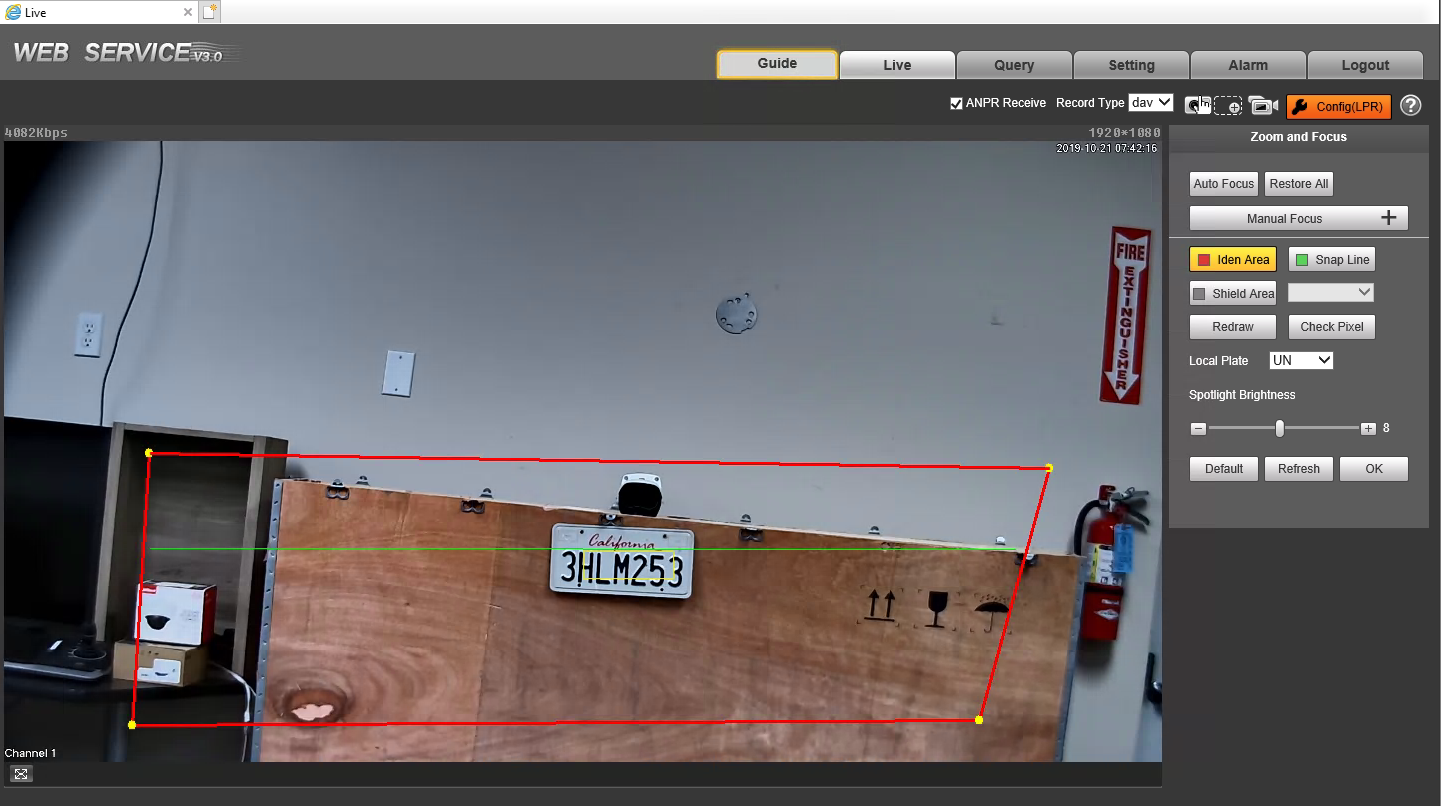Switch to the Live tab in the web service

[897, 65]
